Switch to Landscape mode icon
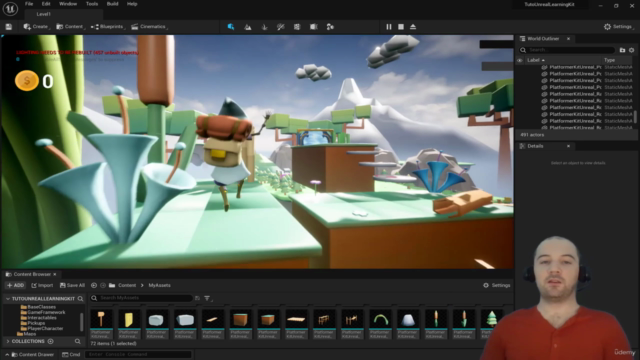Screen dimensions: 640x360 [248, 27]
